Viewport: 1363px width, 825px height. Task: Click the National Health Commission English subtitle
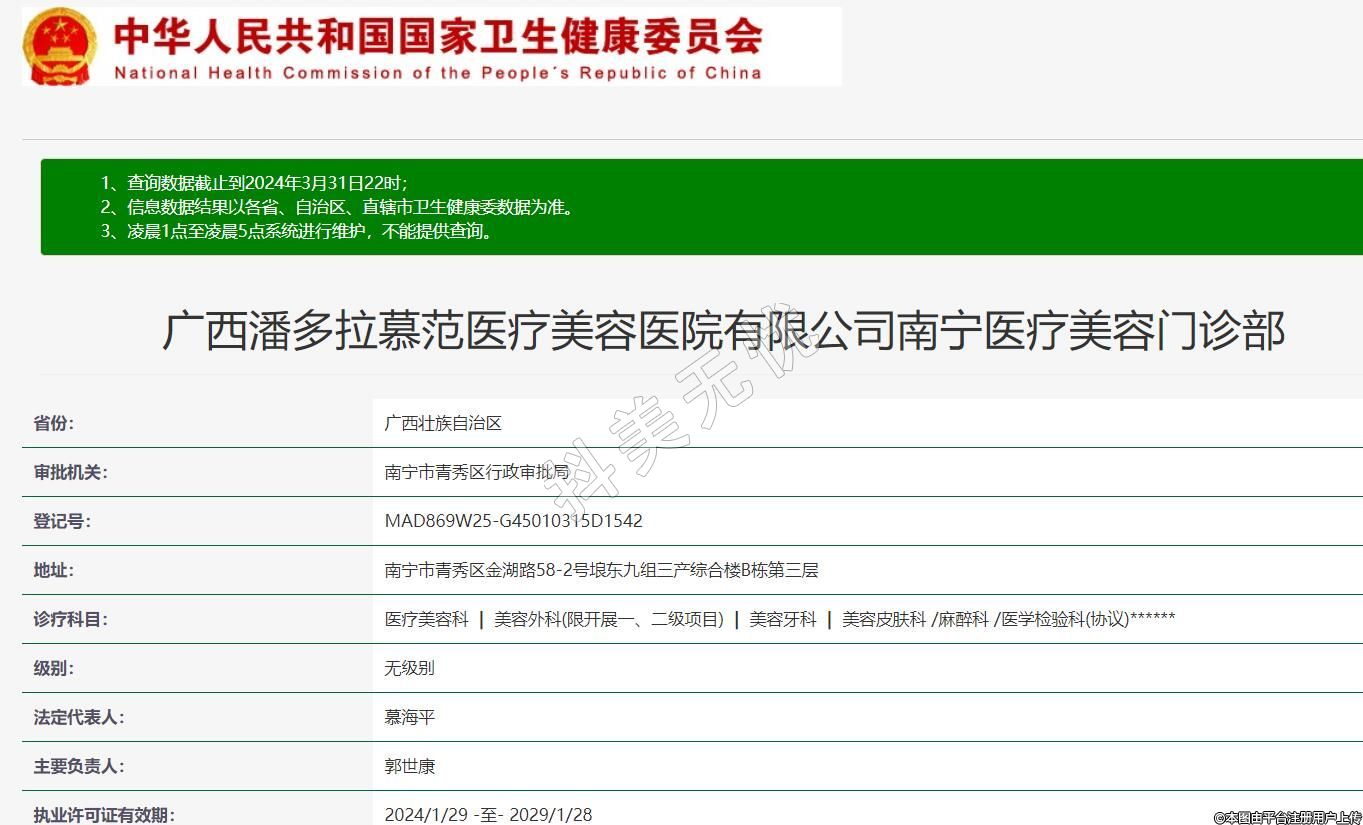pos(437,73)
